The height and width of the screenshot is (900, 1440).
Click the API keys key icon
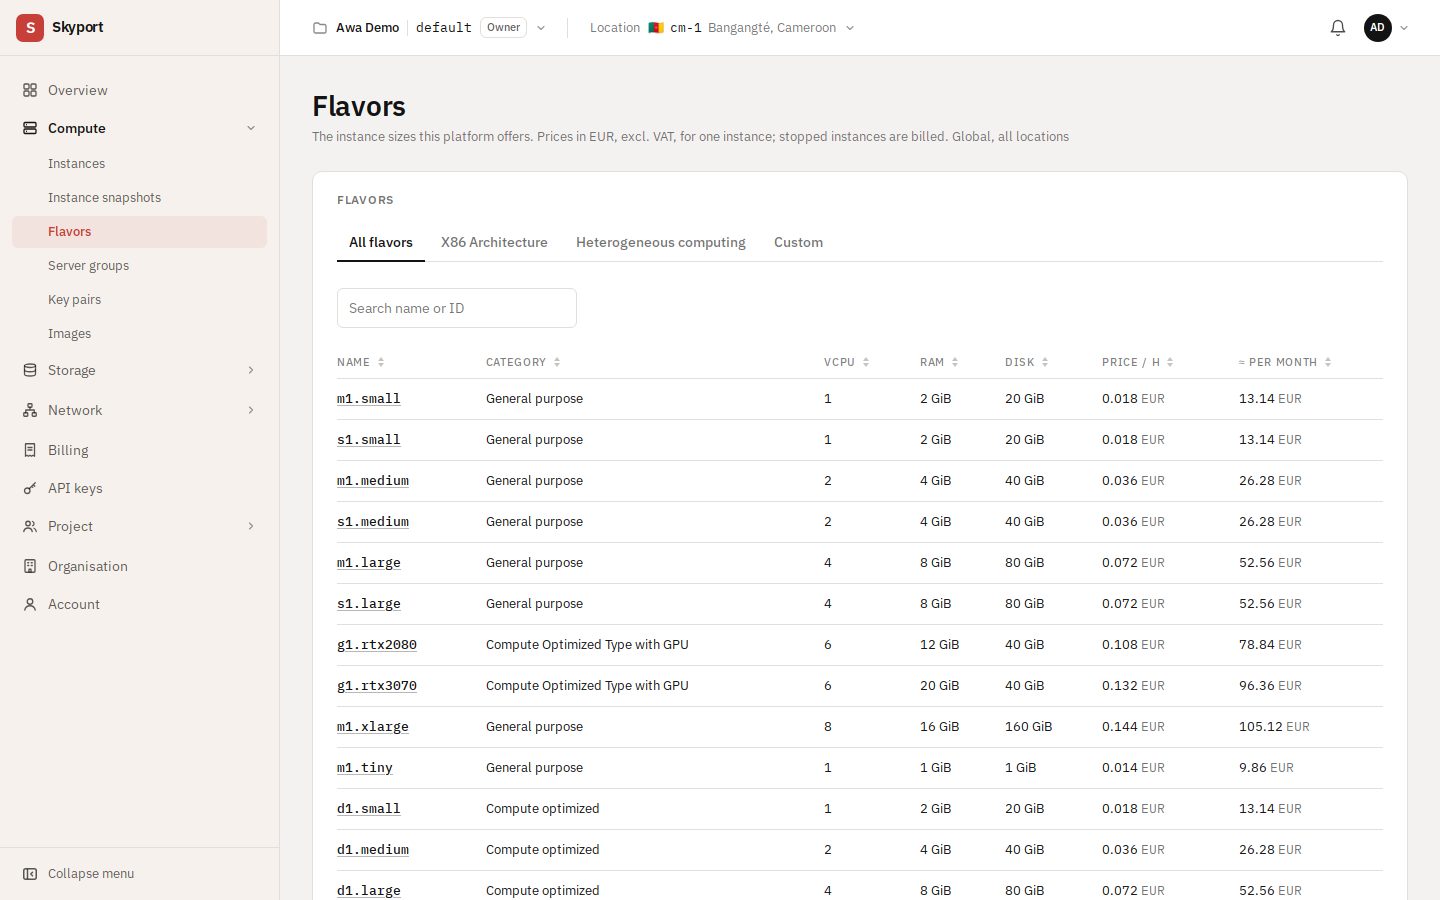tap(30, 488)
